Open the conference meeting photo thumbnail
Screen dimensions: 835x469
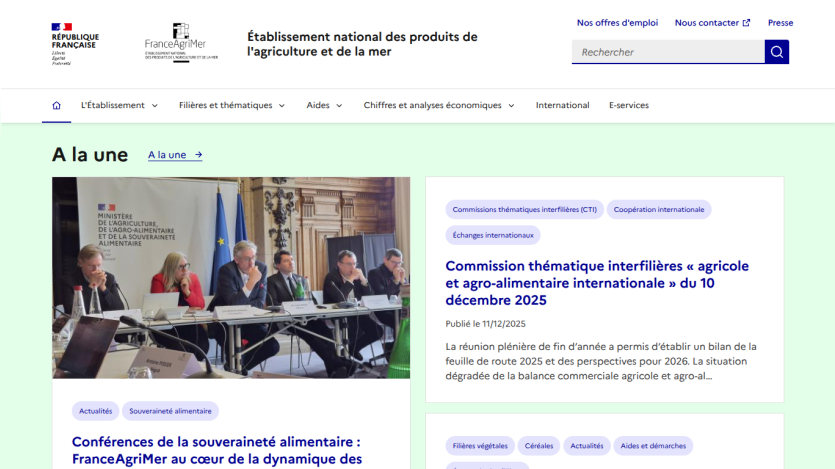[x=231, y=277]
